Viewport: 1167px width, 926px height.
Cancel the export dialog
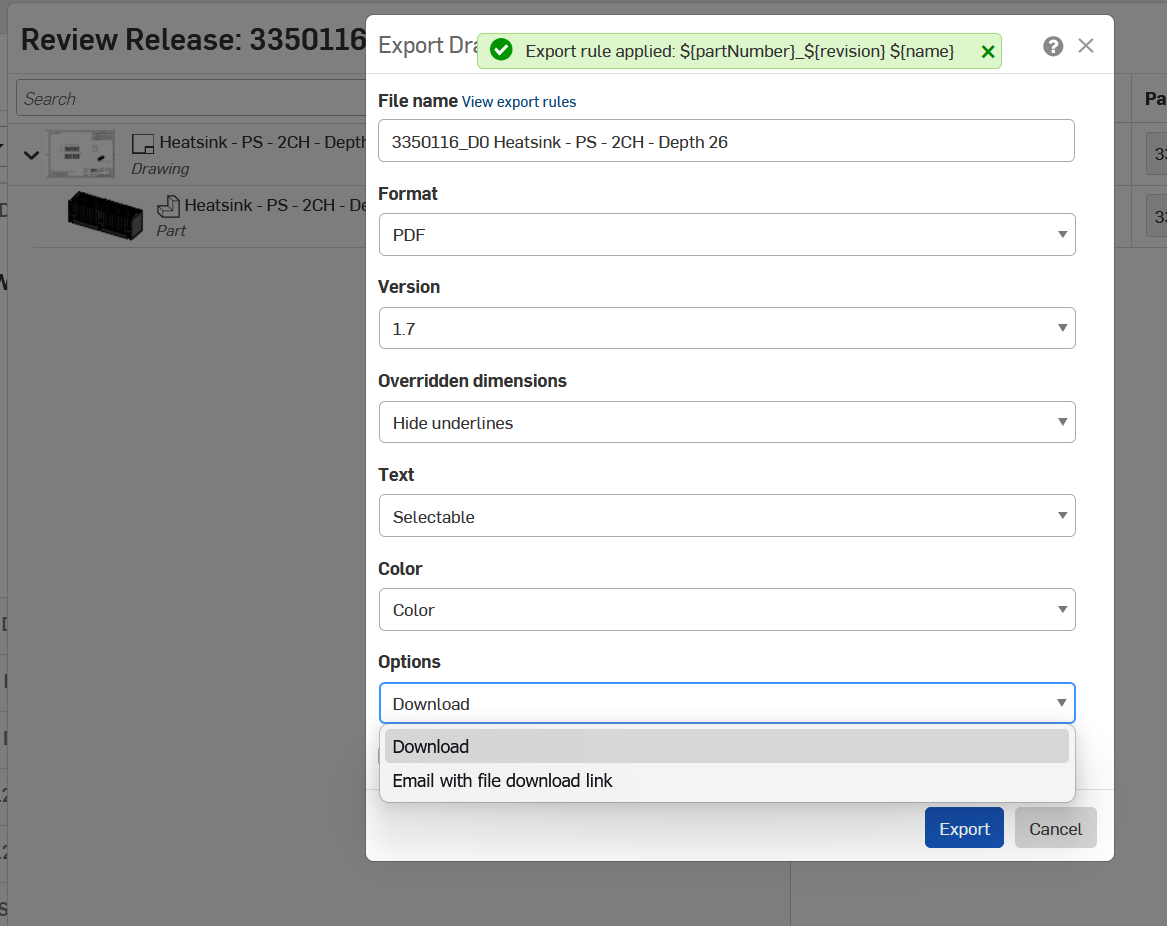[x=1055, y=828]
